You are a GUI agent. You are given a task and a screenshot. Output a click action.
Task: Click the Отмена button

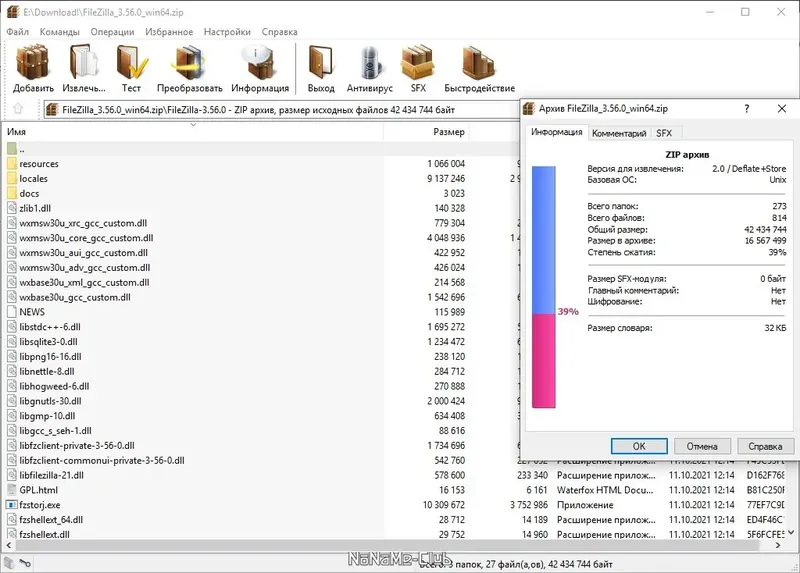coord(702,446)
